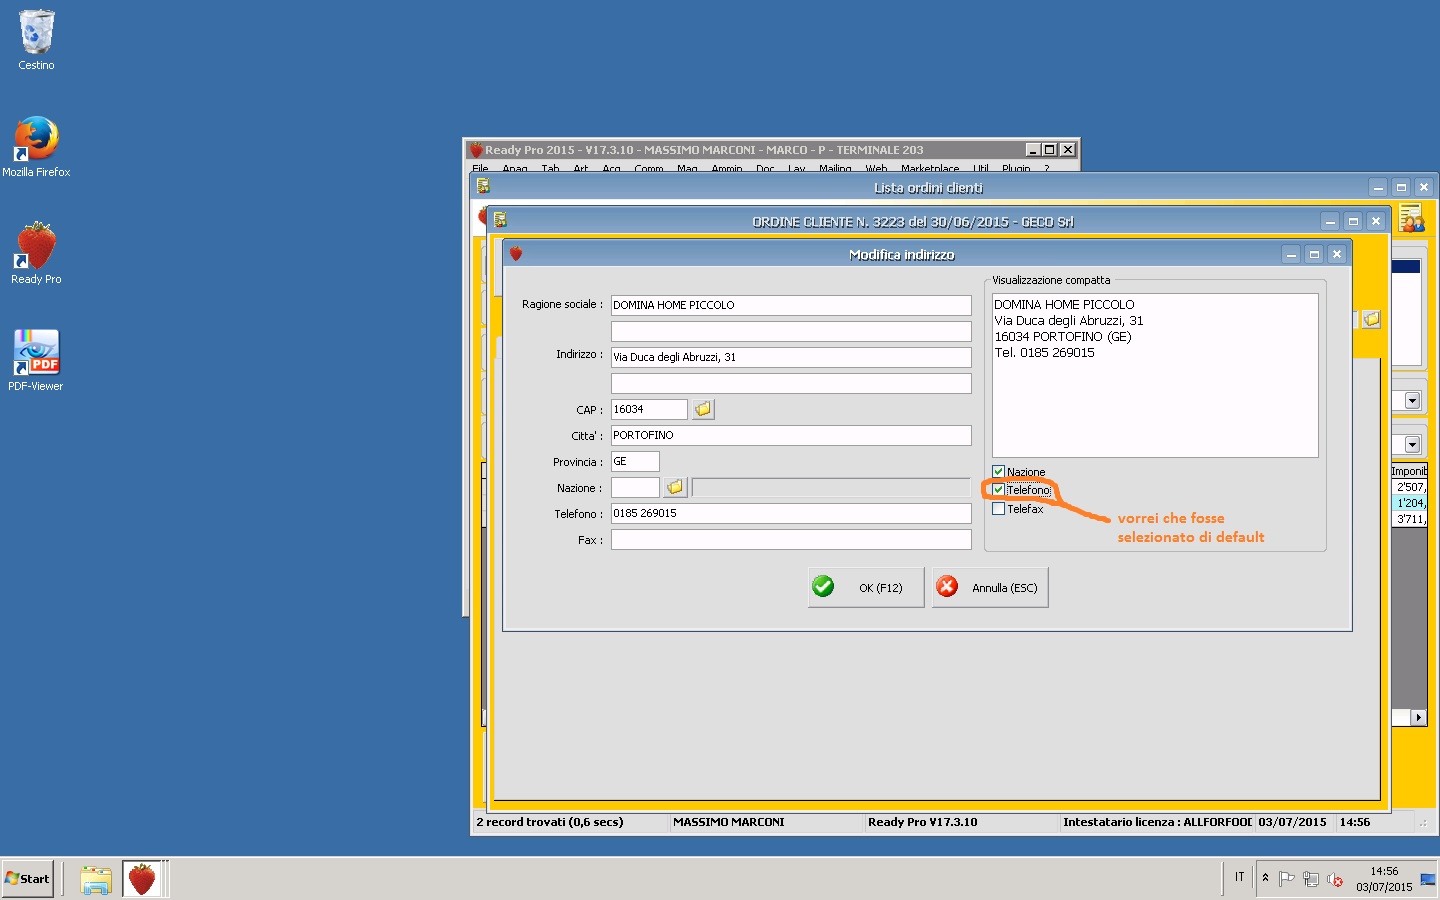Select the highlighted row showing 1'204
The height and width of the screenshot is (900, 1440).
click(x=1408, y=503)
